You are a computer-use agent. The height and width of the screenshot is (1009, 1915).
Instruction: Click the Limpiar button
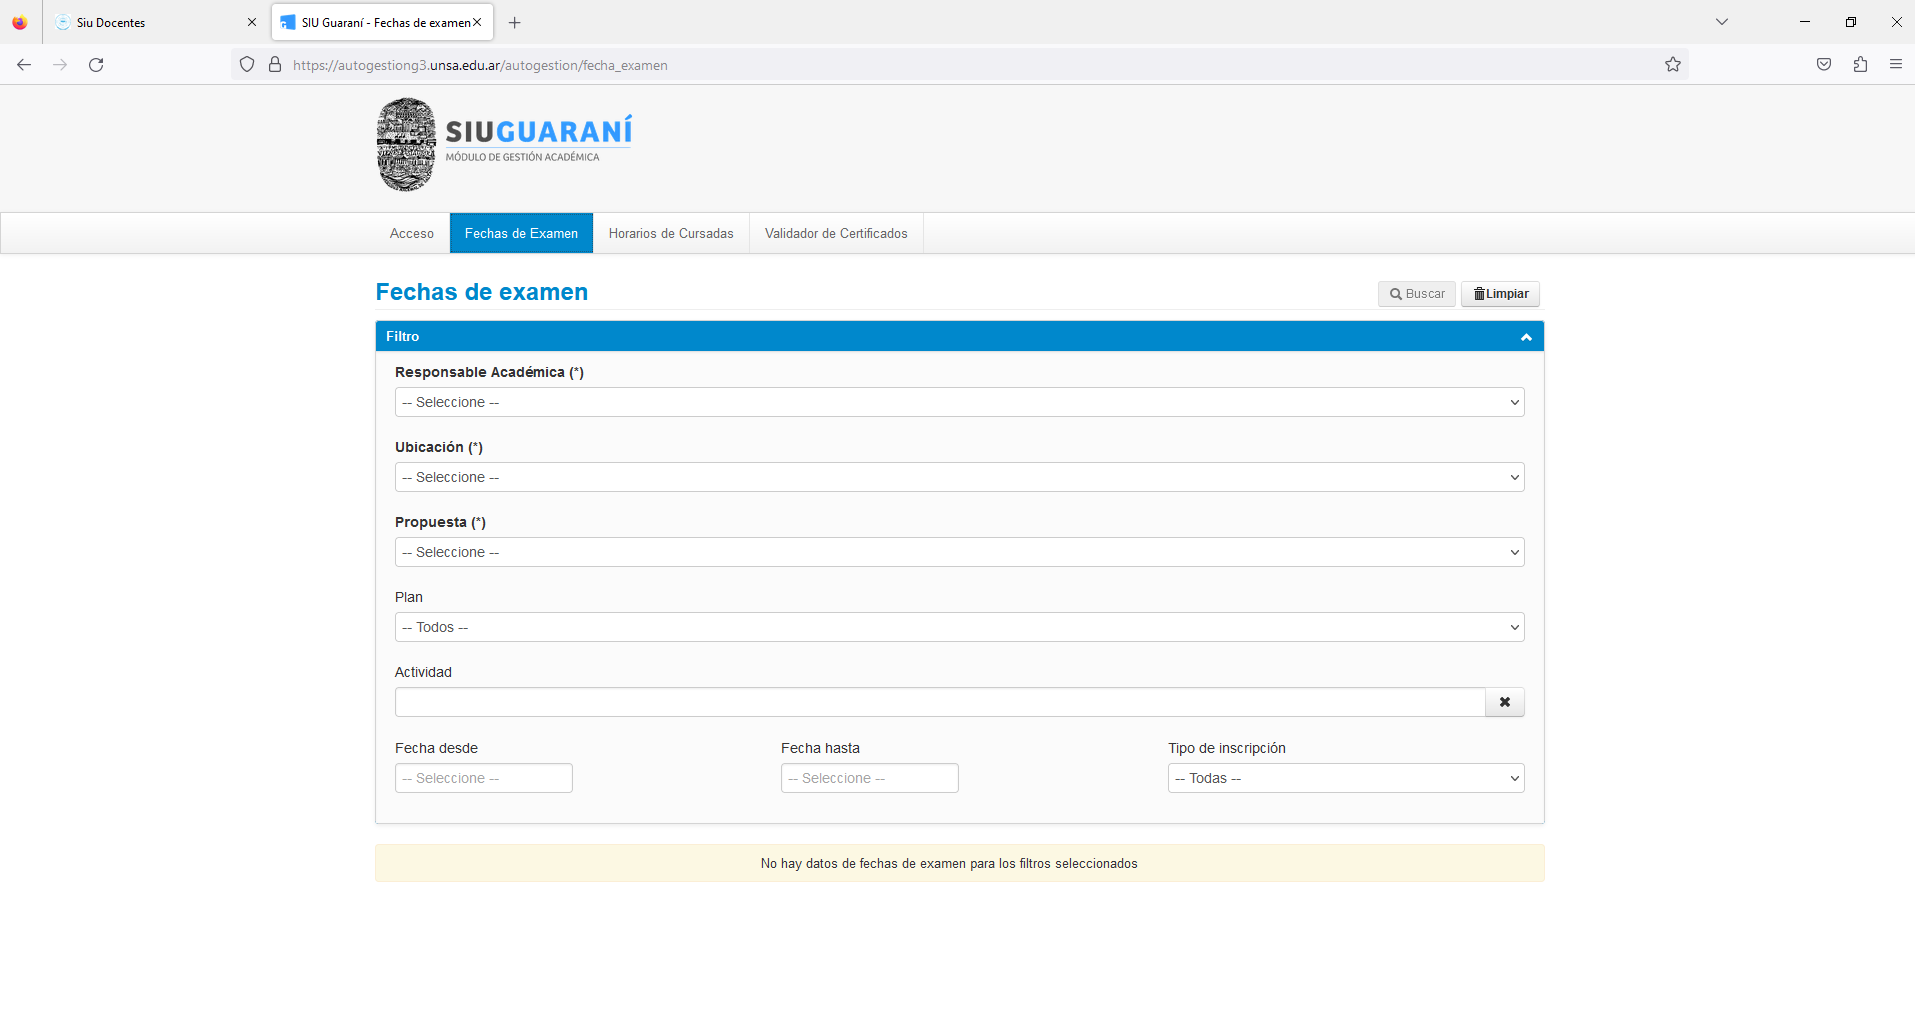[1500, 294]
